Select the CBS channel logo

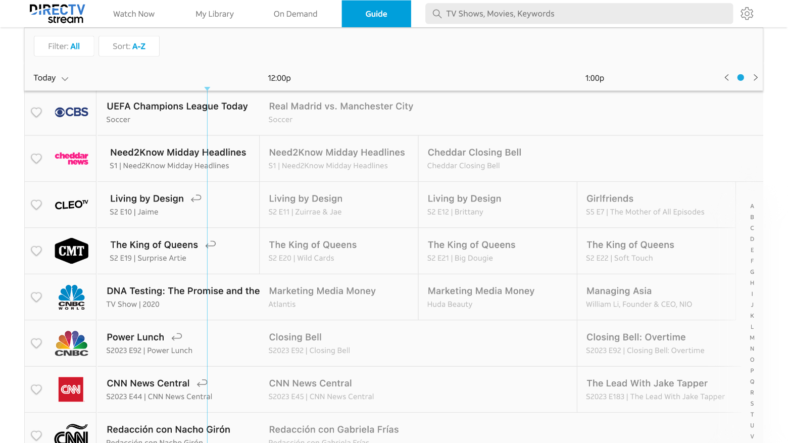(71, 112)
